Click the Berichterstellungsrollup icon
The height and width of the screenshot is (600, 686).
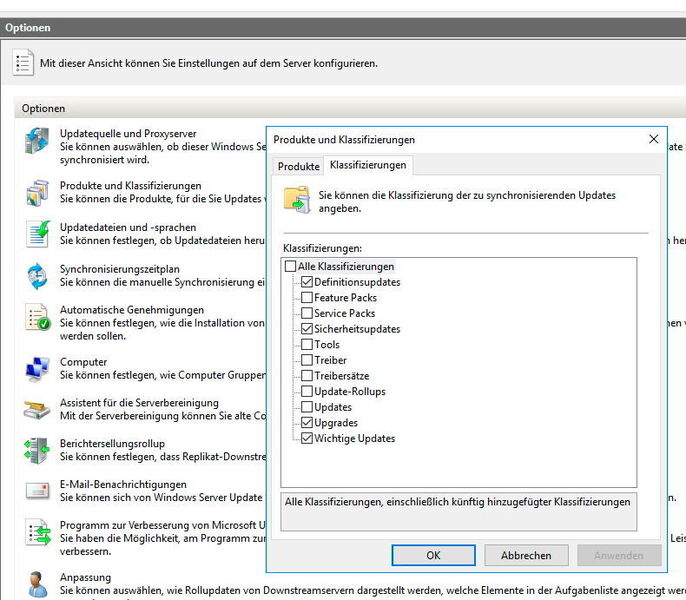[38, 450]
